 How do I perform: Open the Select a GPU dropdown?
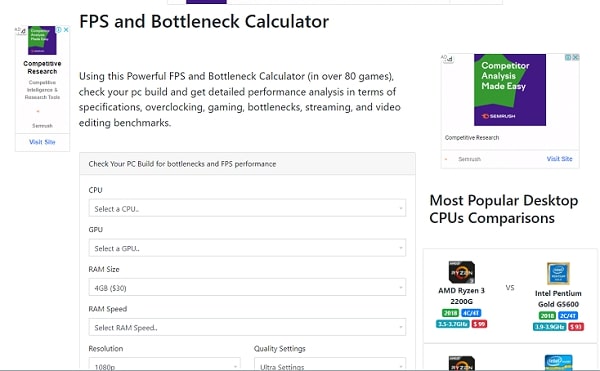click(247, 248)
